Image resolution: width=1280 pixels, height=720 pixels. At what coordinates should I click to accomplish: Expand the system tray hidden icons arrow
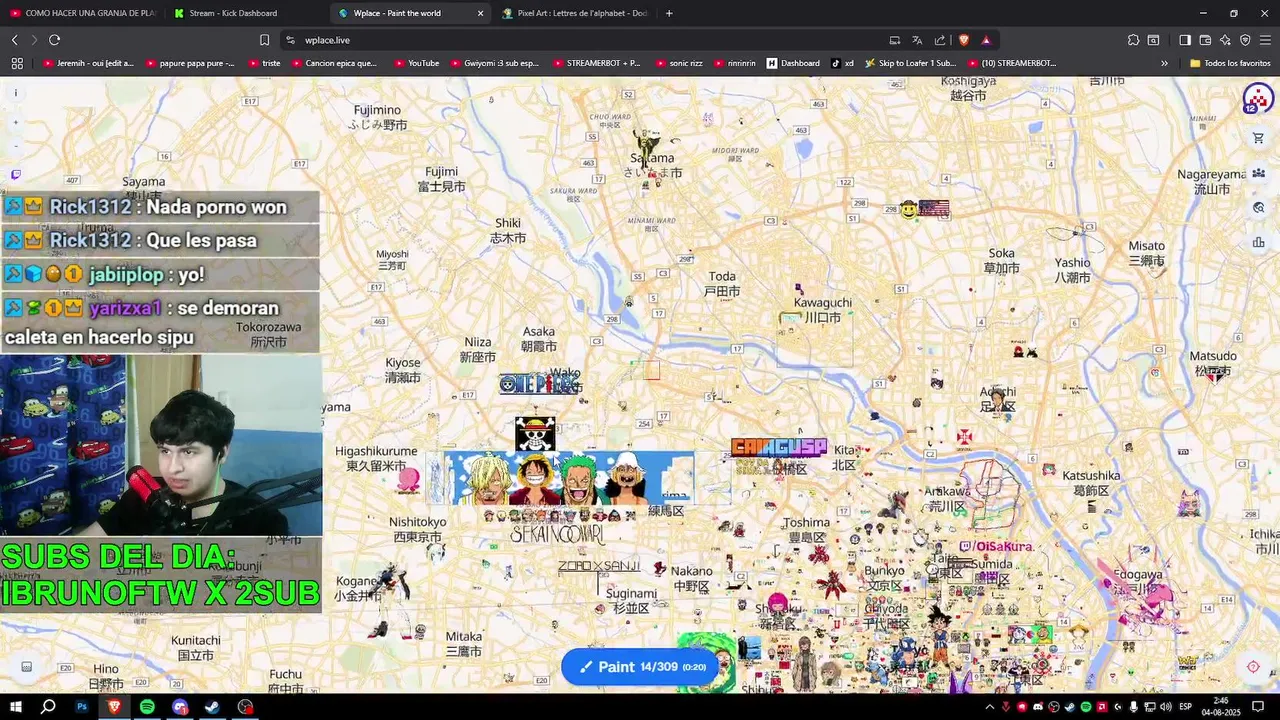pos(990,707)
